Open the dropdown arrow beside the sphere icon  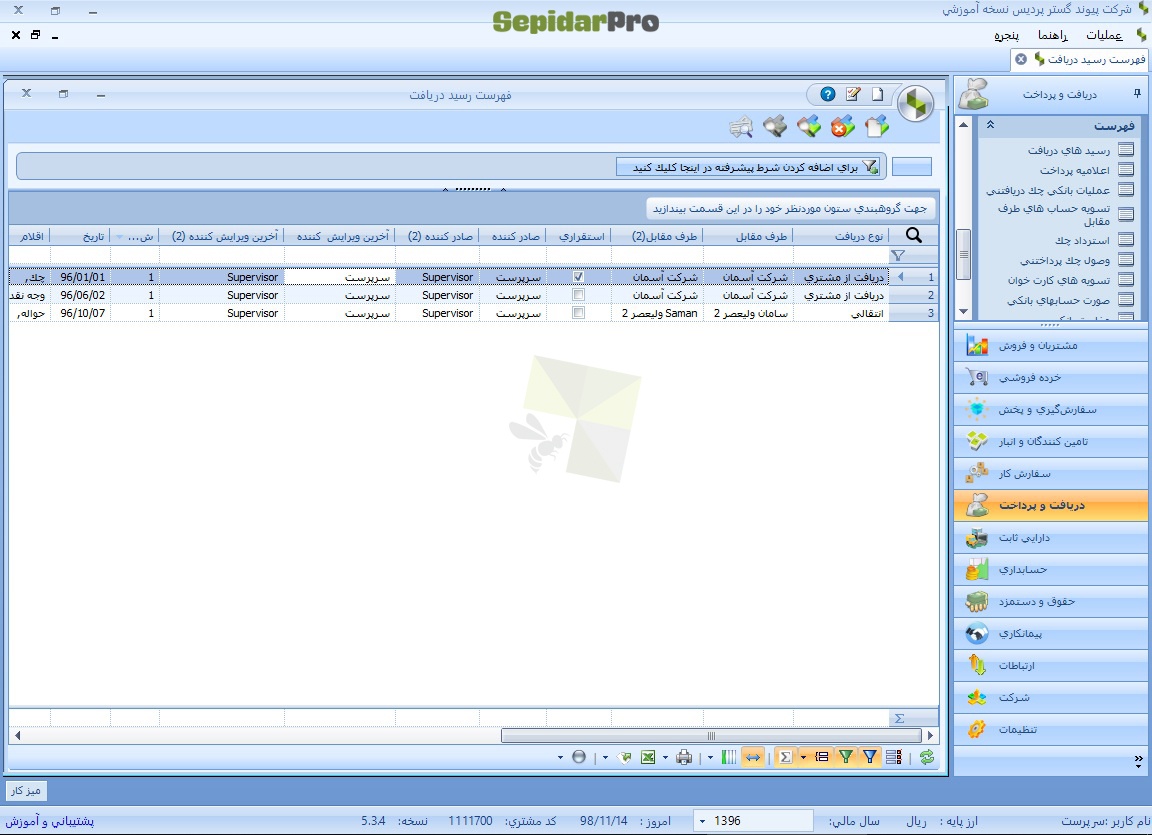(x=561, y=757)
